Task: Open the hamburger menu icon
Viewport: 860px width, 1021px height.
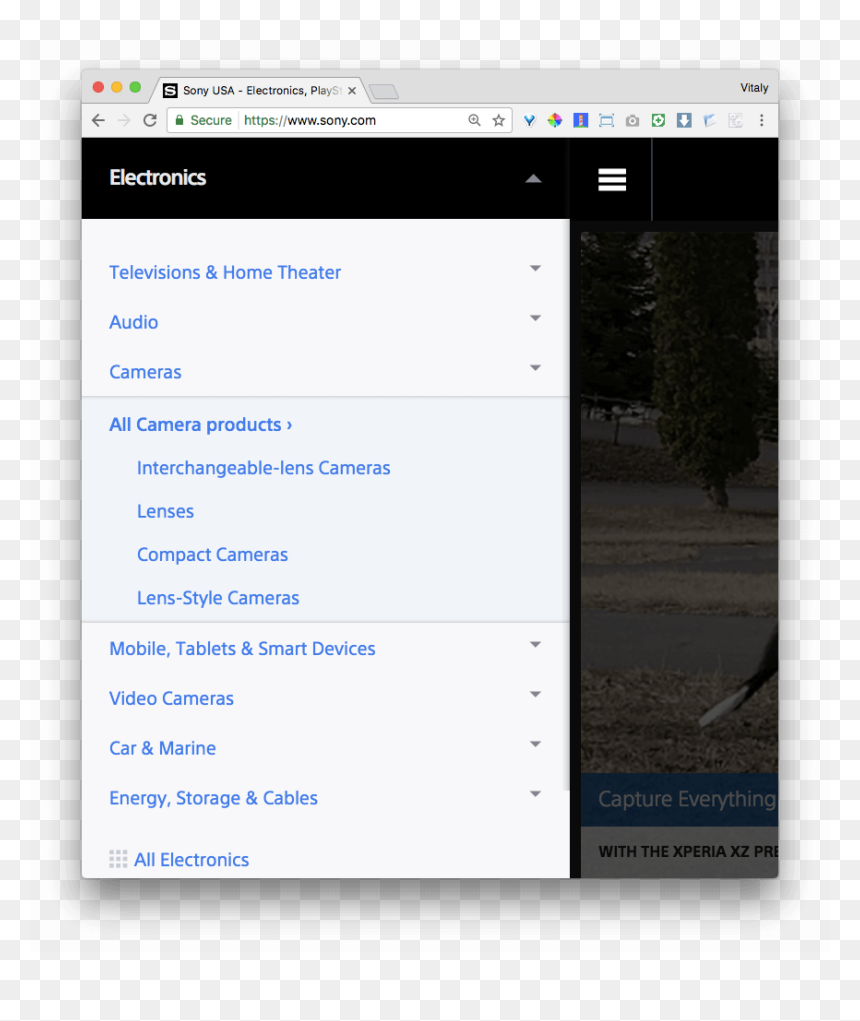Action: pos(612,180)
